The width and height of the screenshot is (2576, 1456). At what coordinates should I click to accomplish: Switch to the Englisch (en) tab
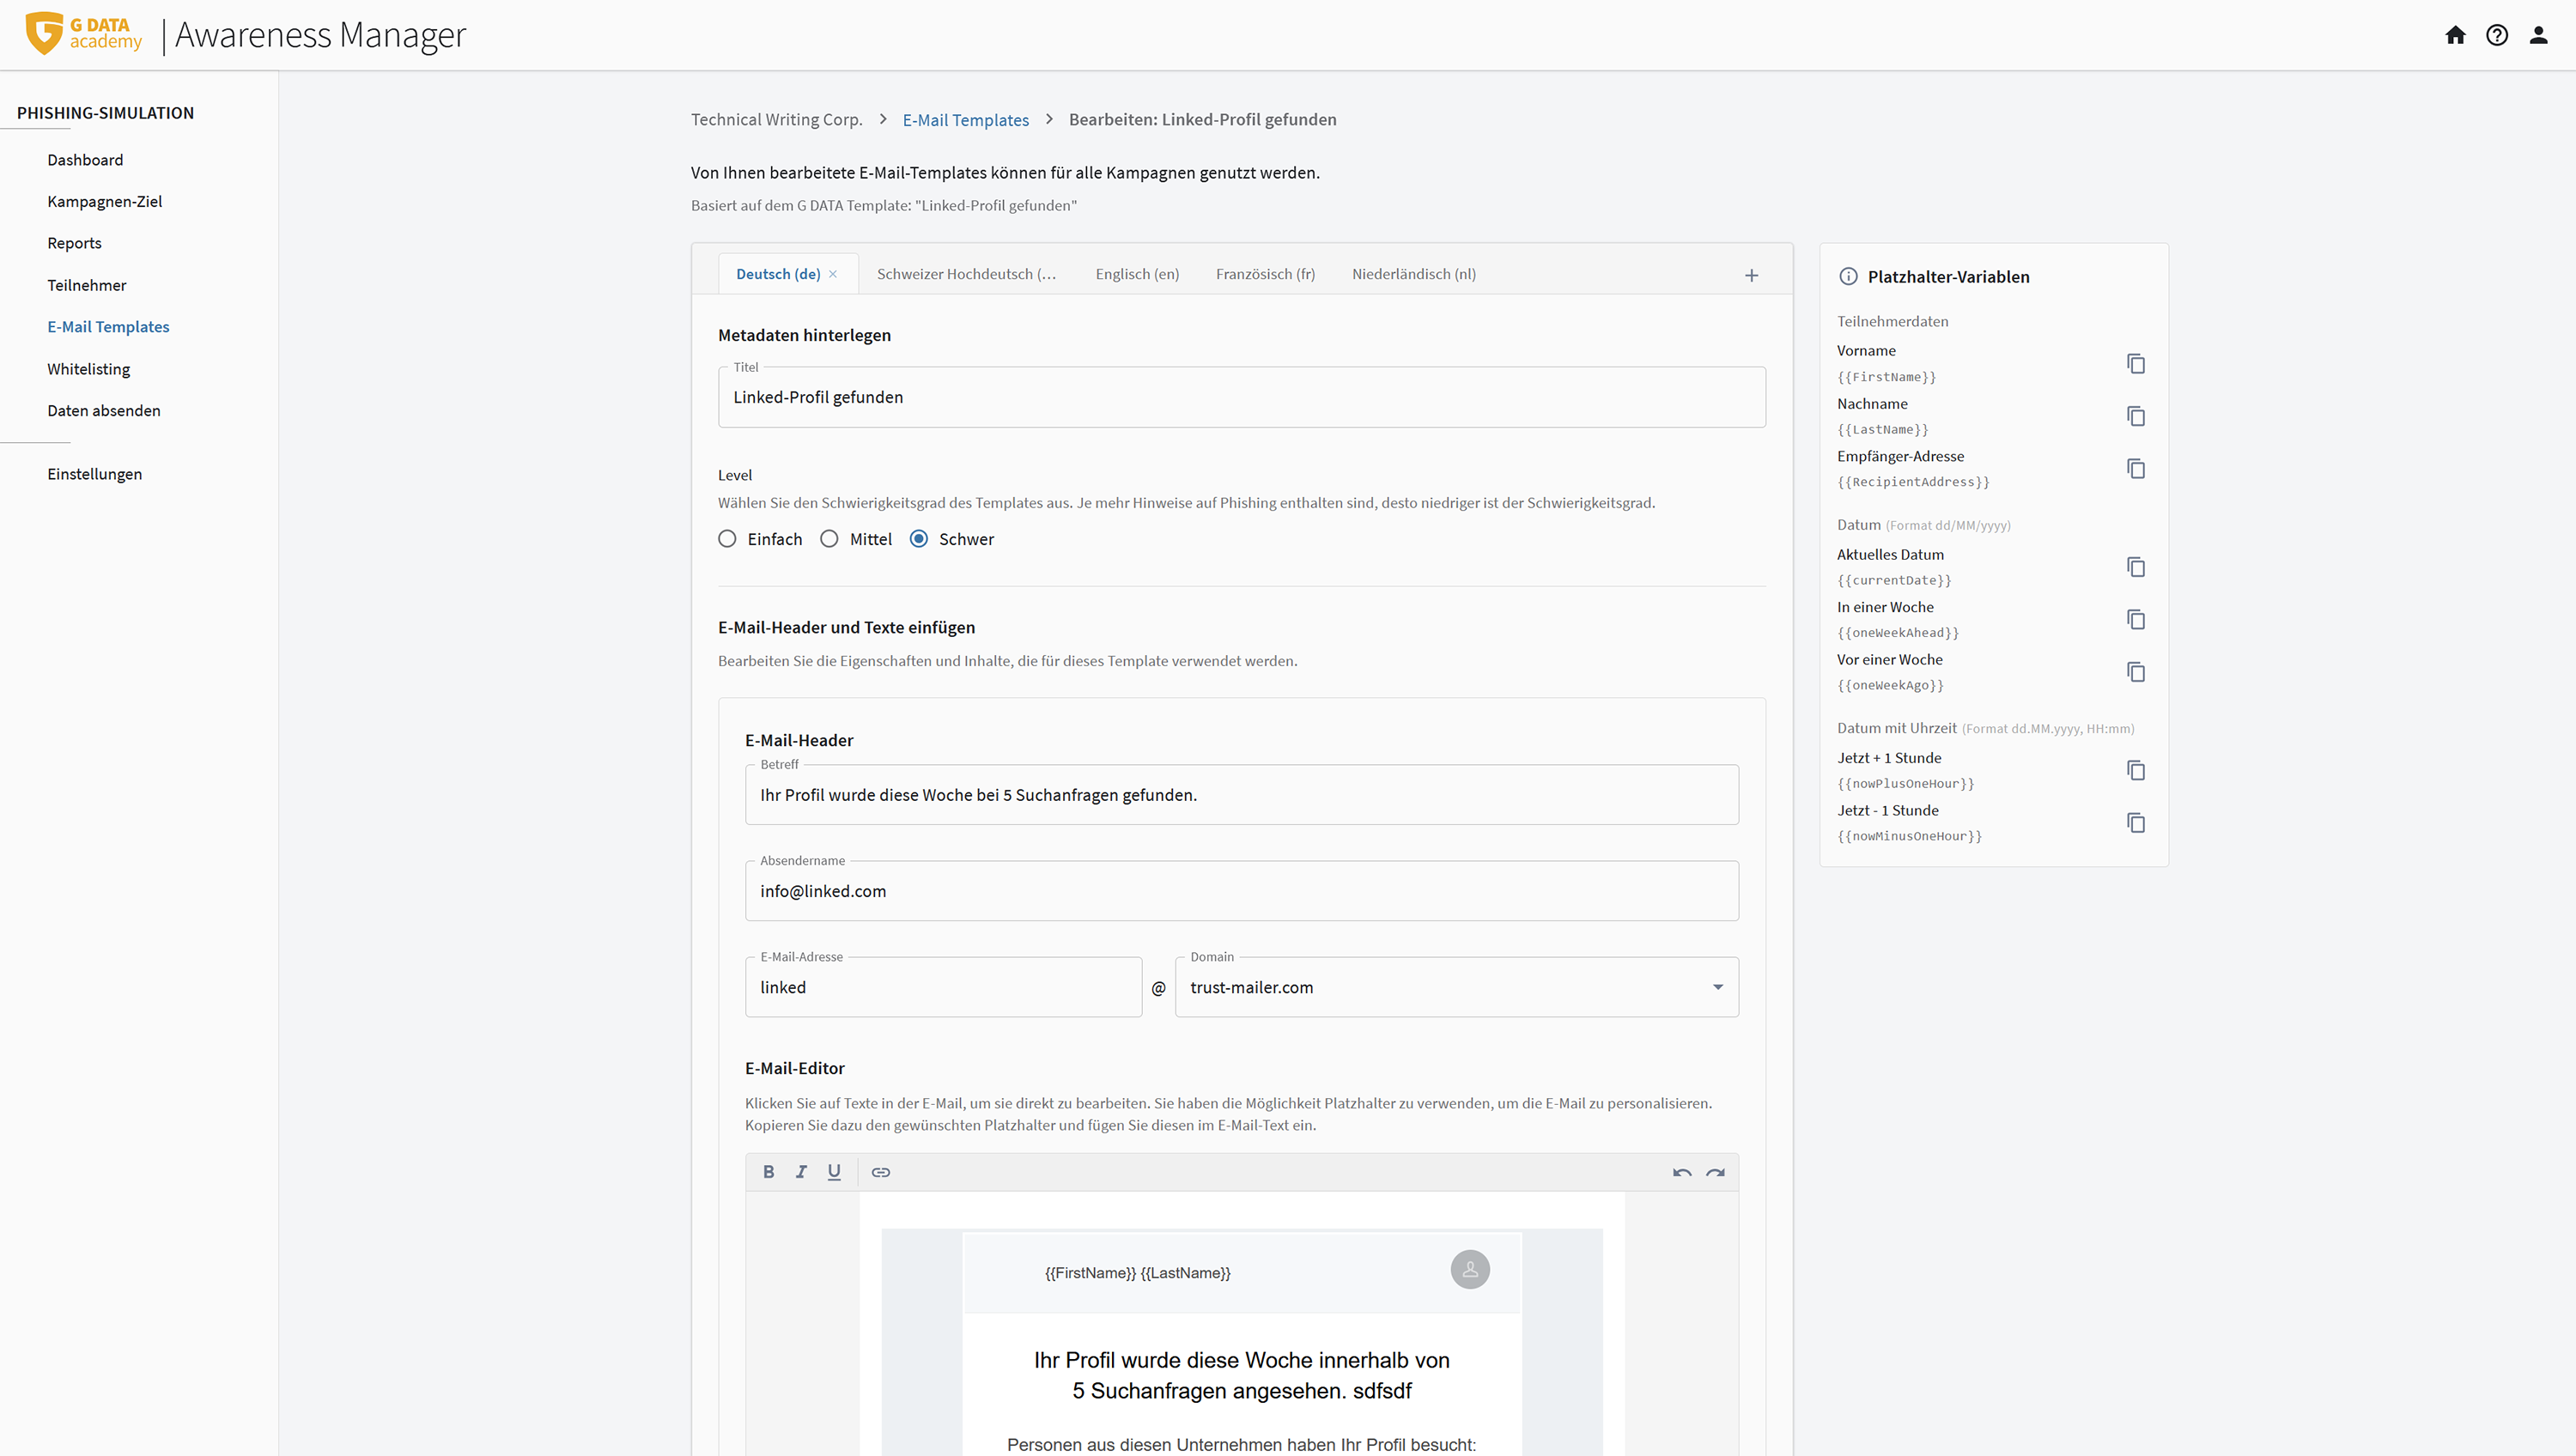click(1137, 274)
